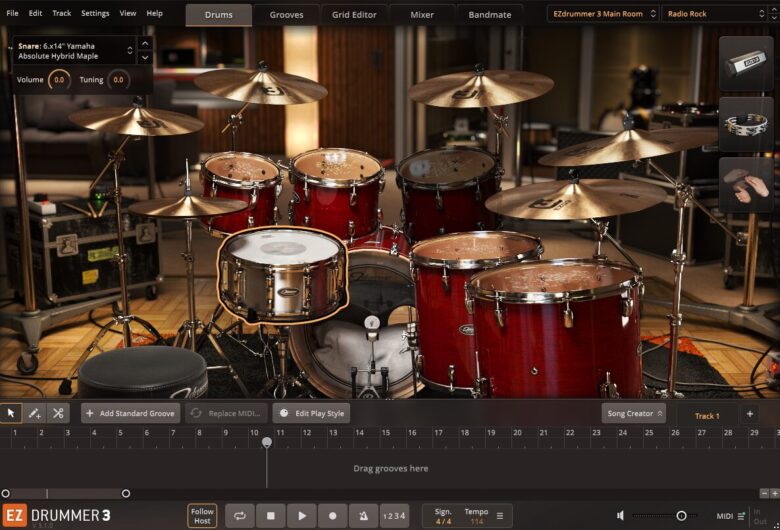Open the Edit menu
The image size is (780, 530).
coord(35,13)
